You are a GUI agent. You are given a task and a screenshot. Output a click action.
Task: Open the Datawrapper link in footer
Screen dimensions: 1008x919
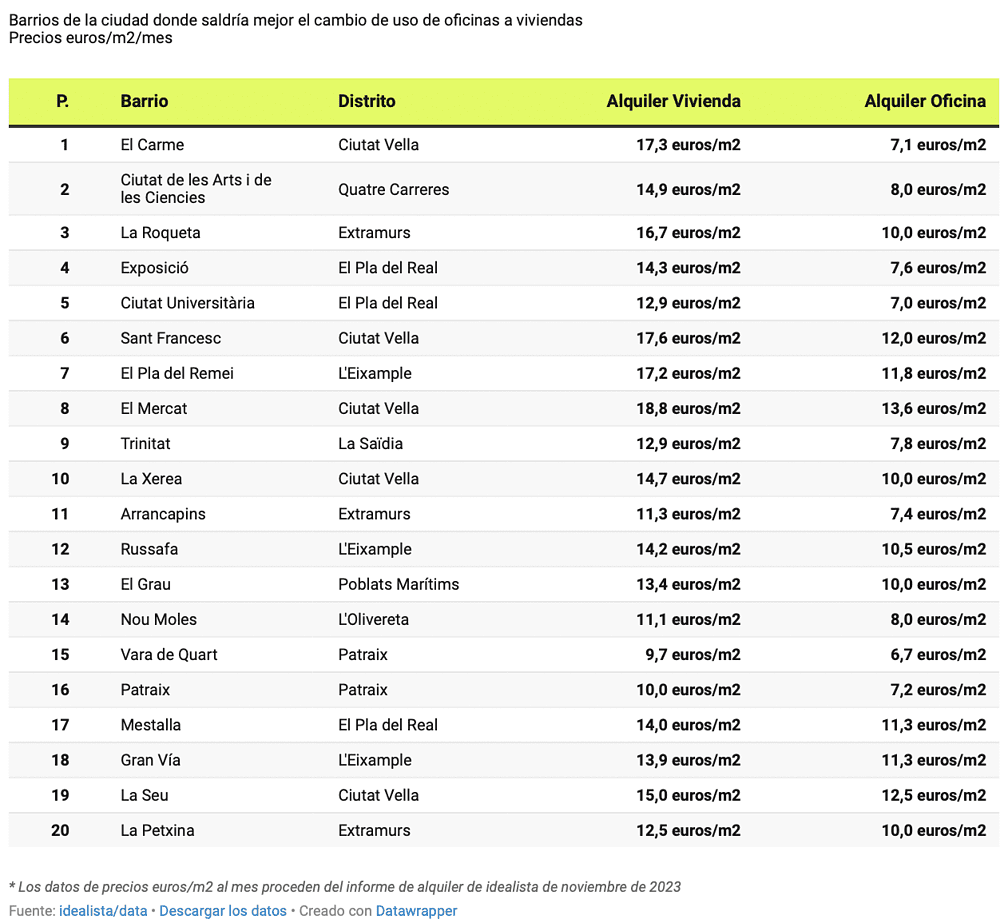point(416,911)
